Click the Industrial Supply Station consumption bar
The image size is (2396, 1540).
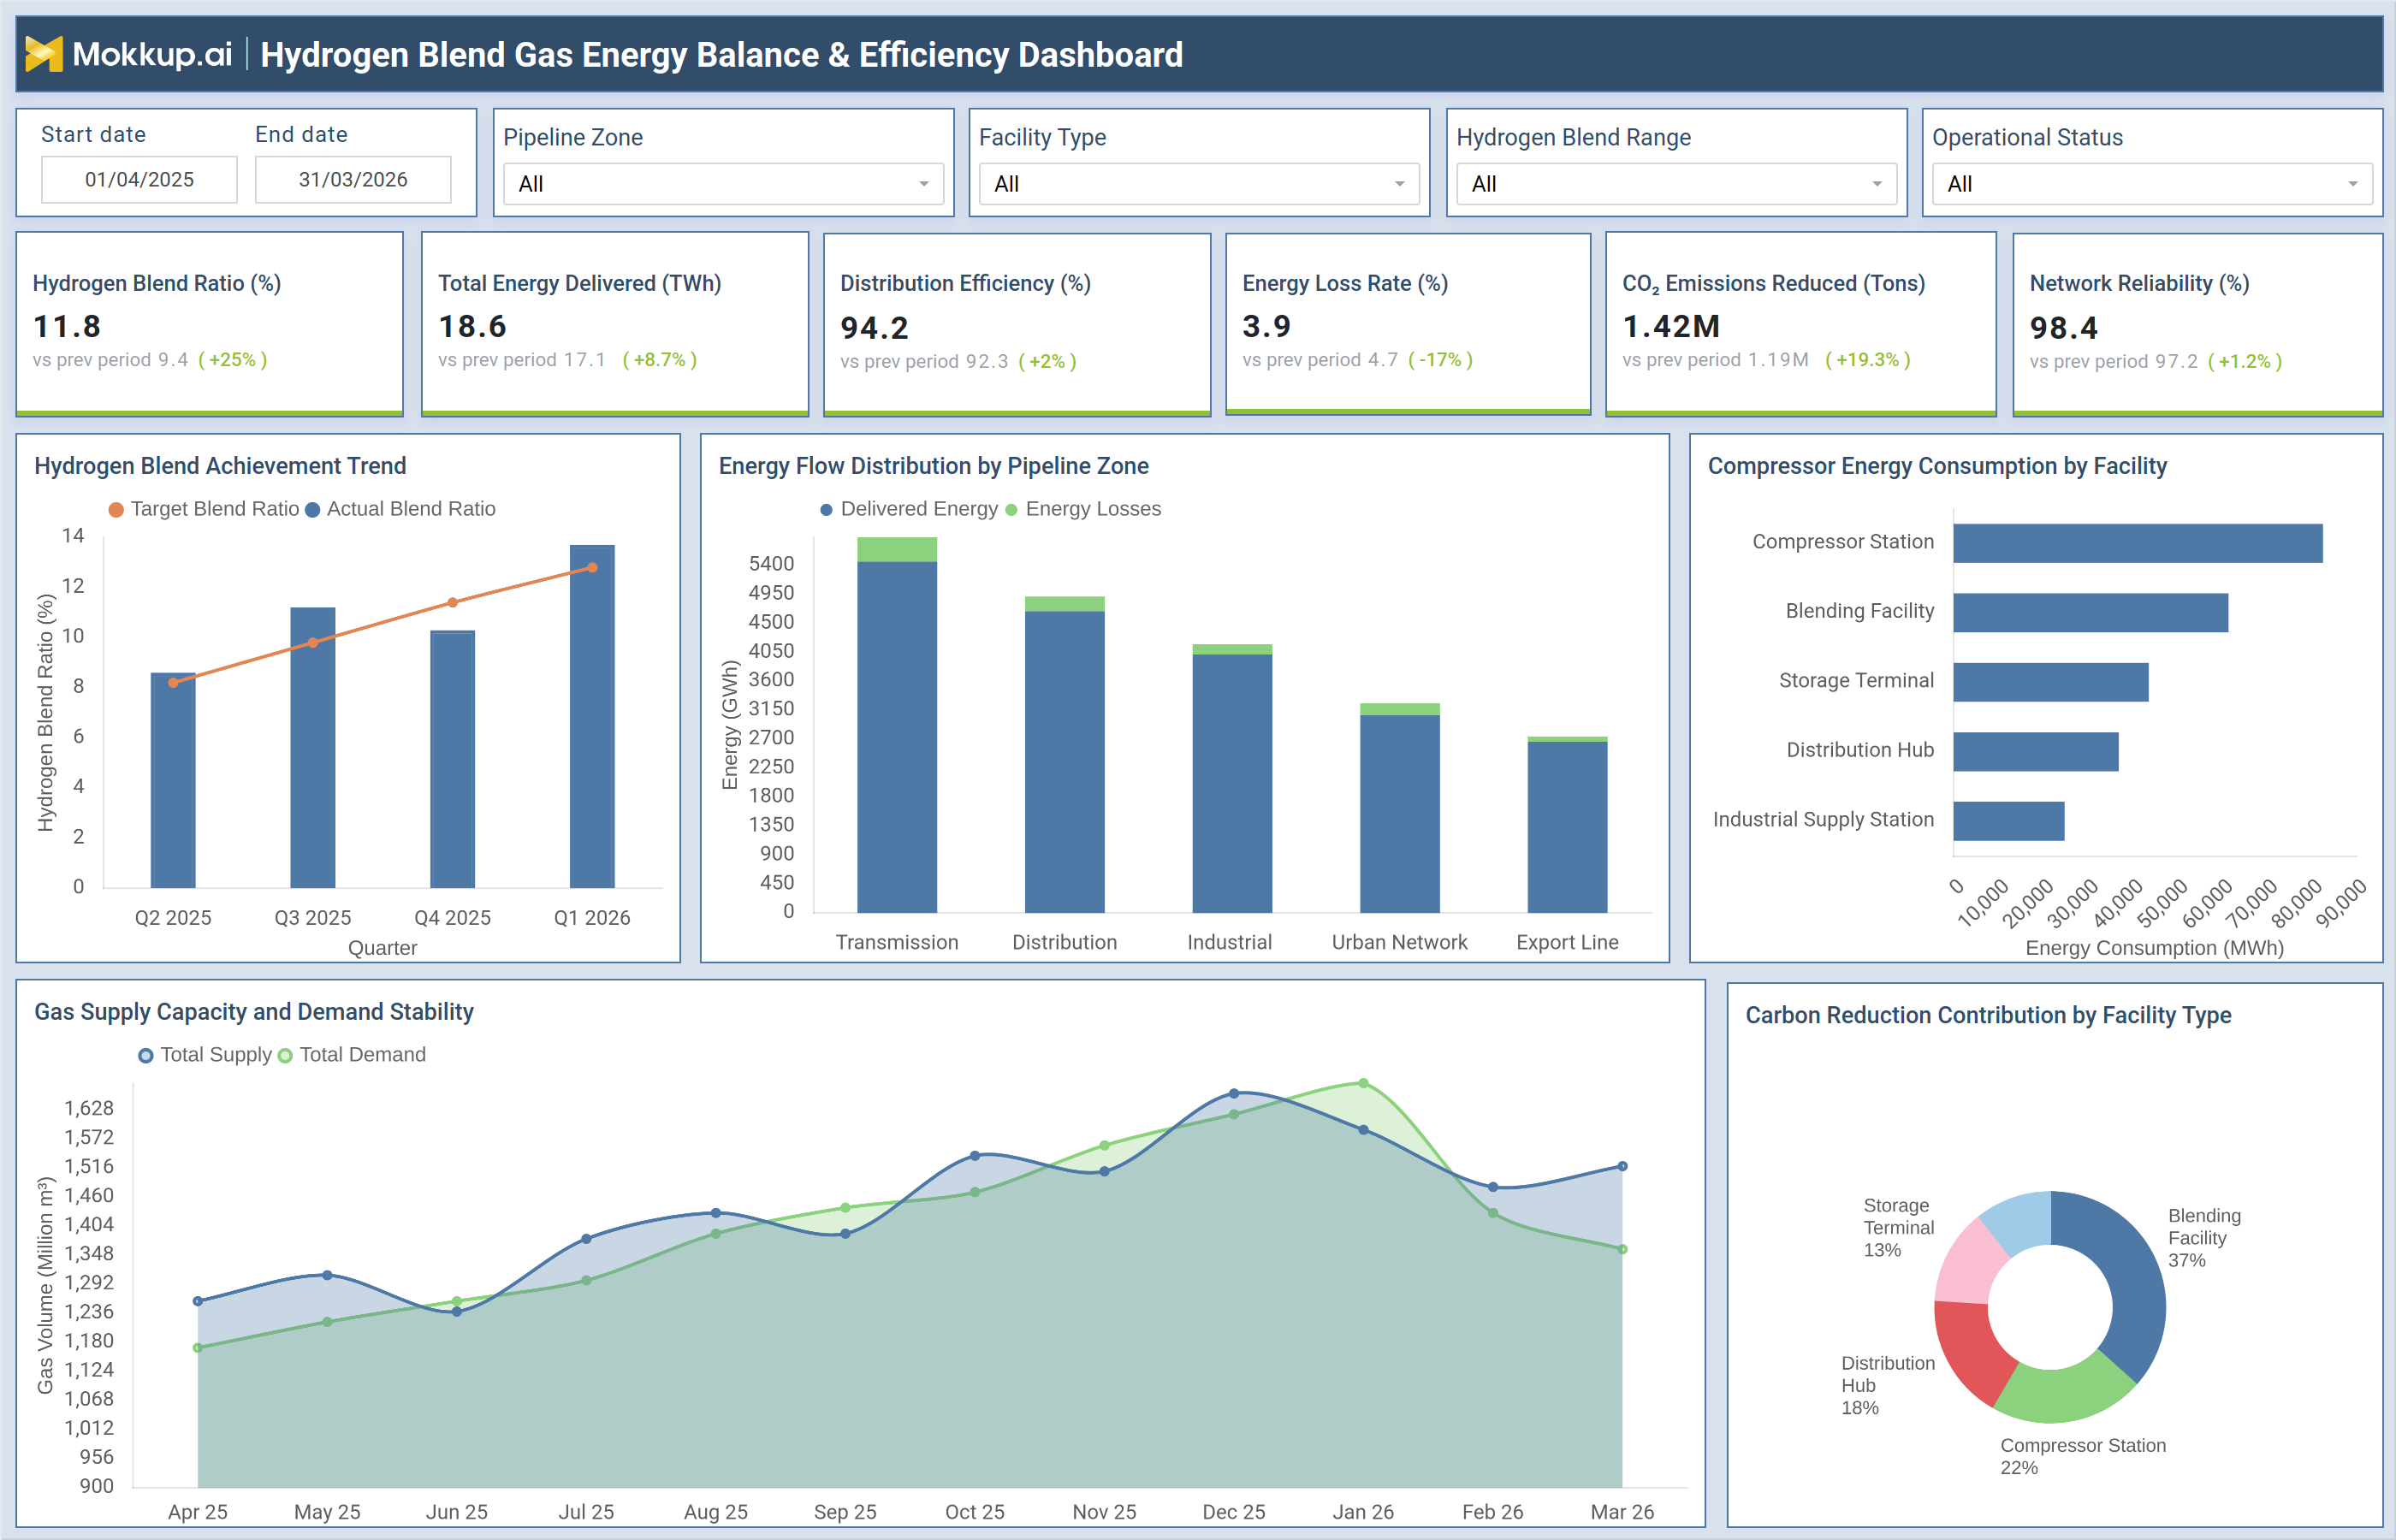pyautogui.click(x=2009, y=821)
